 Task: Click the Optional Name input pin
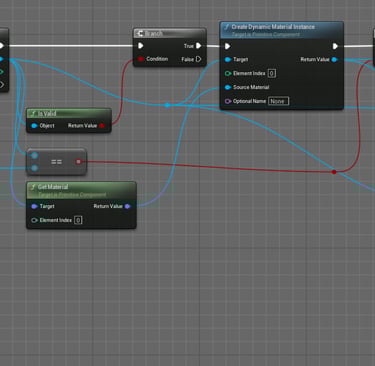(x=228, y=101)
